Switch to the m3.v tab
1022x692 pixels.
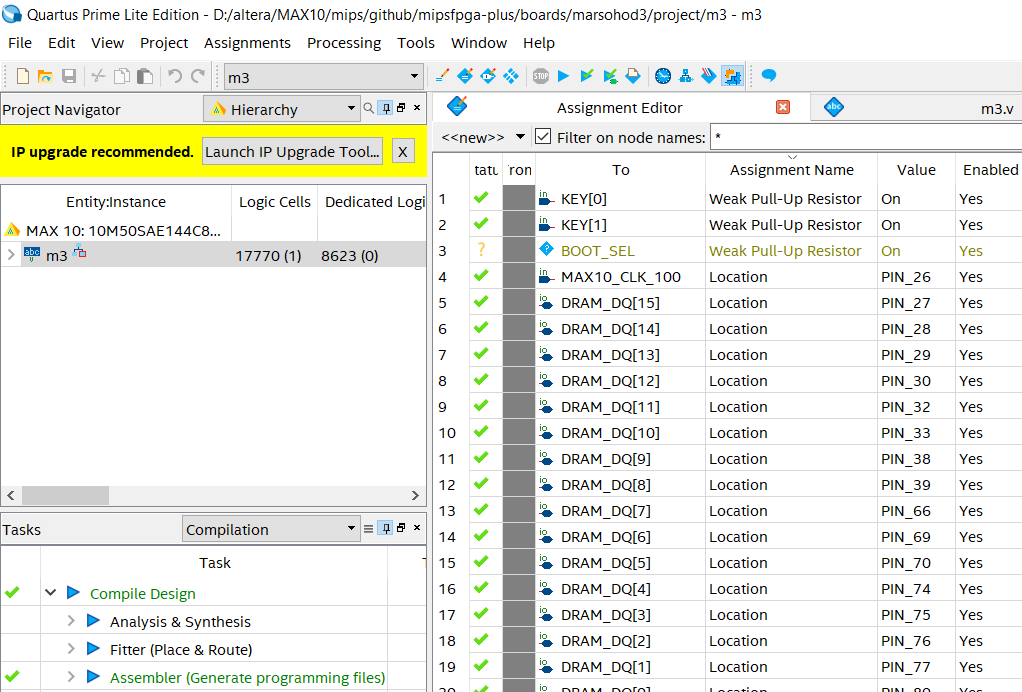click(916, 108)
